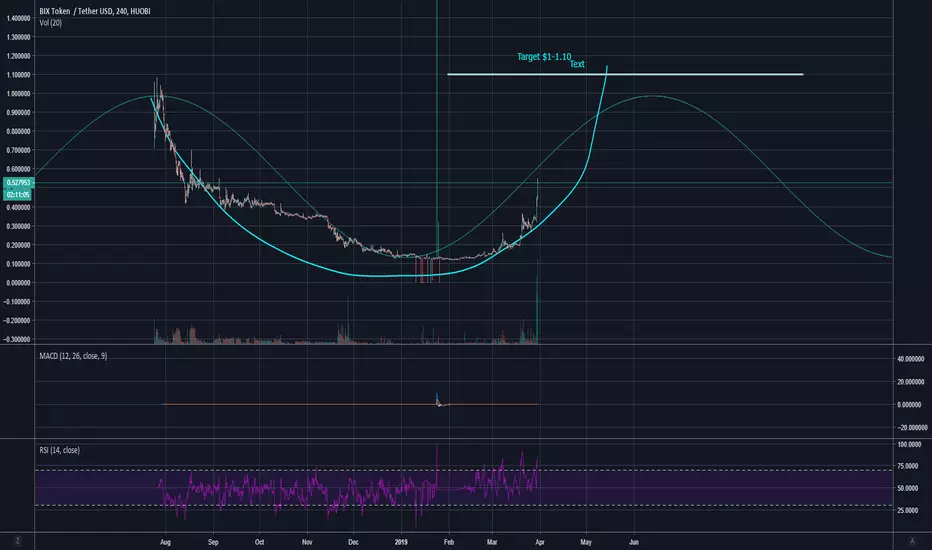The image size is (932, 550).
Task: Click the 1.000000 price axis label
Action: point(18,94)
